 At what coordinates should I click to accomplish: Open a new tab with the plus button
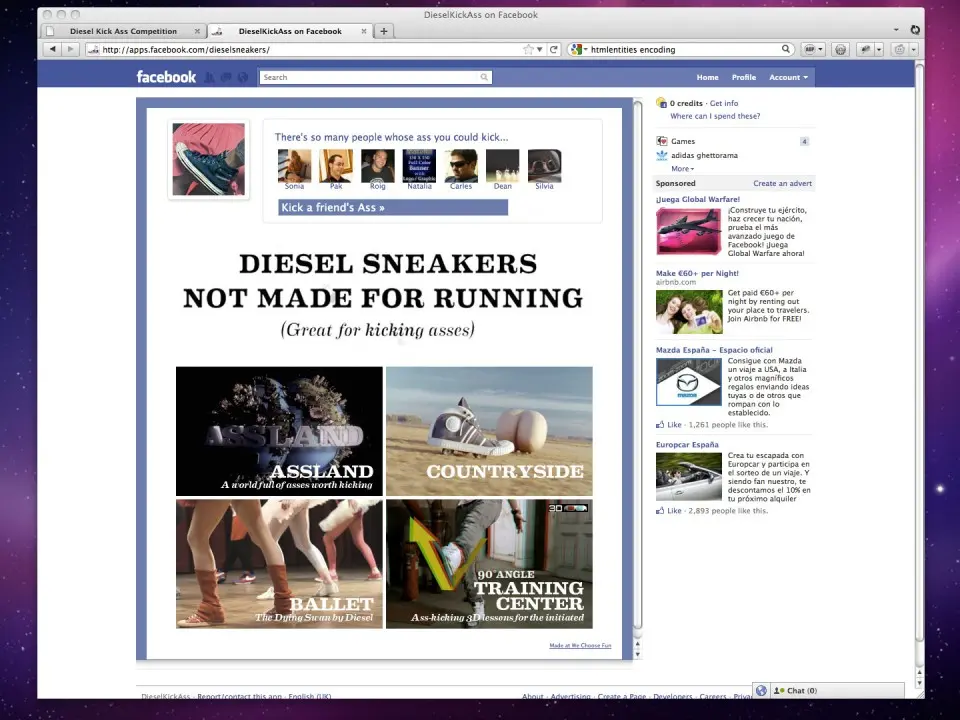pos(384,31)
